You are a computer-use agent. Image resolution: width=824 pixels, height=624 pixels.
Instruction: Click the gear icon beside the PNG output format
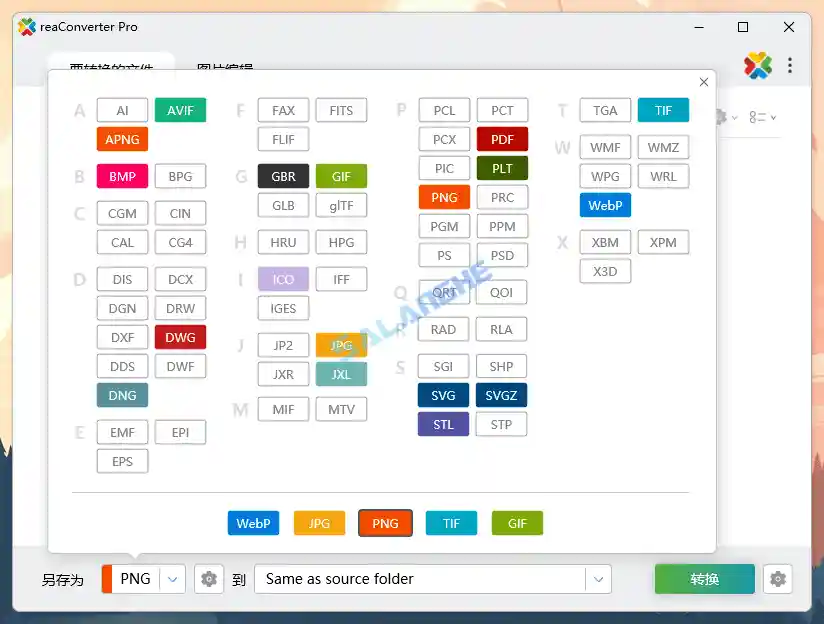209,579
